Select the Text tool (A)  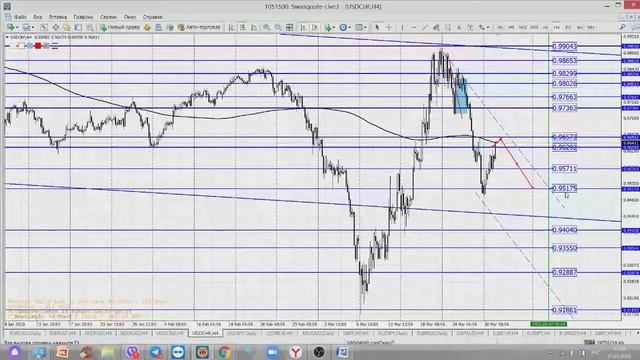459,27
